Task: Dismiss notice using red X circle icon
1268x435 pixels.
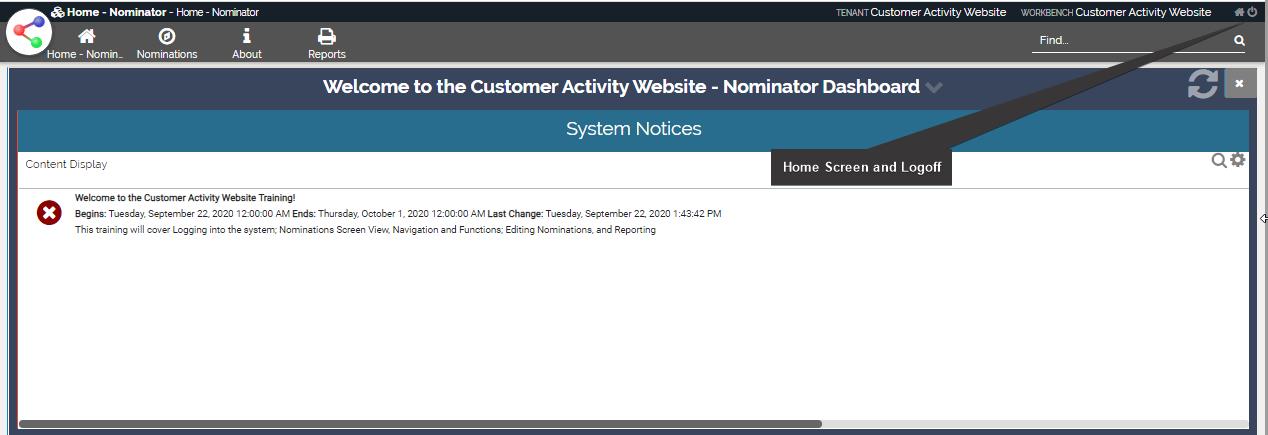Action: (x=49, y=213)
